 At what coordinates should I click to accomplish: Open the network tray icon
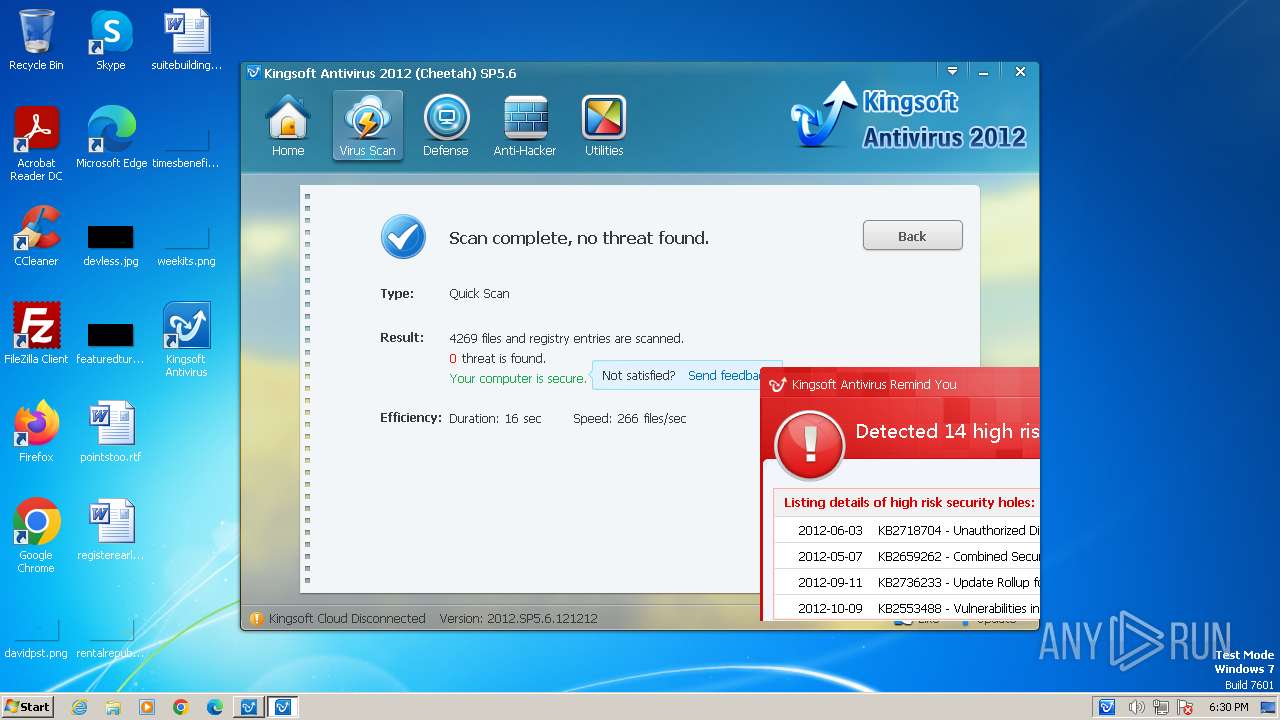pos(1160,707)
